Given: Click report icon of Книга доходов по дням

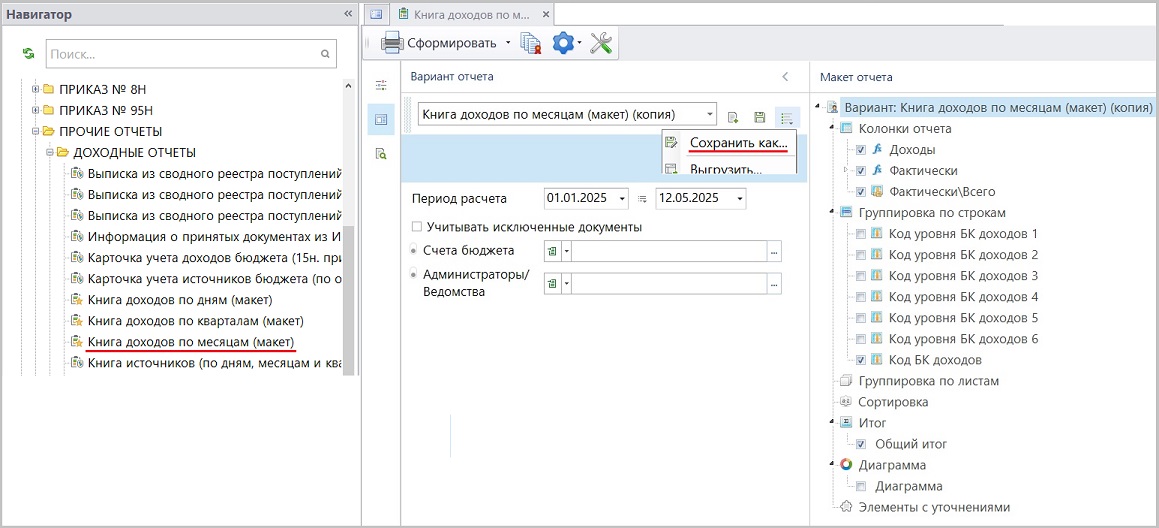Looking at the screenshot, I should click(76, 300).
